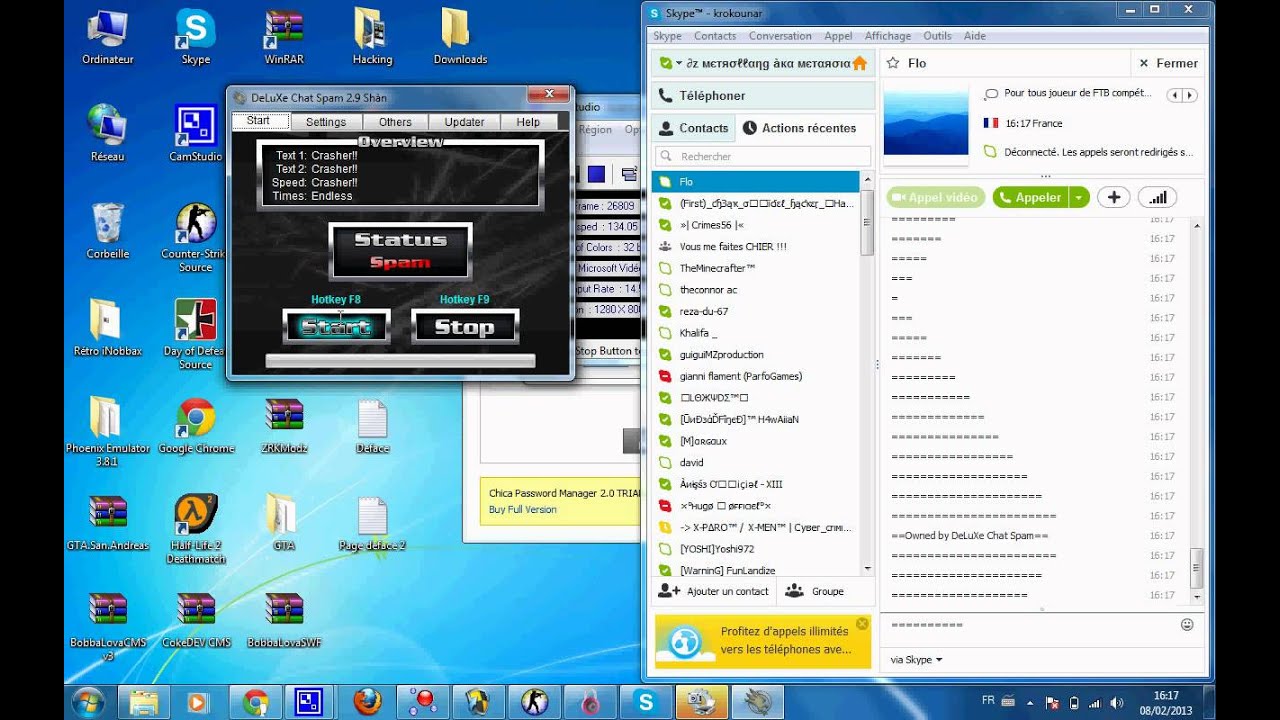Switch to the Others tab in DeLuXe

(x=395, y=122)
